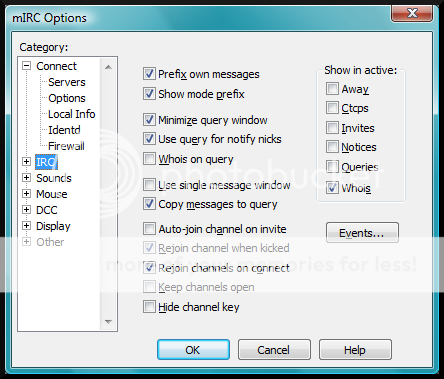Toggle Rejoin channel when kicked

pyautogui.click(x=149, y=248)
